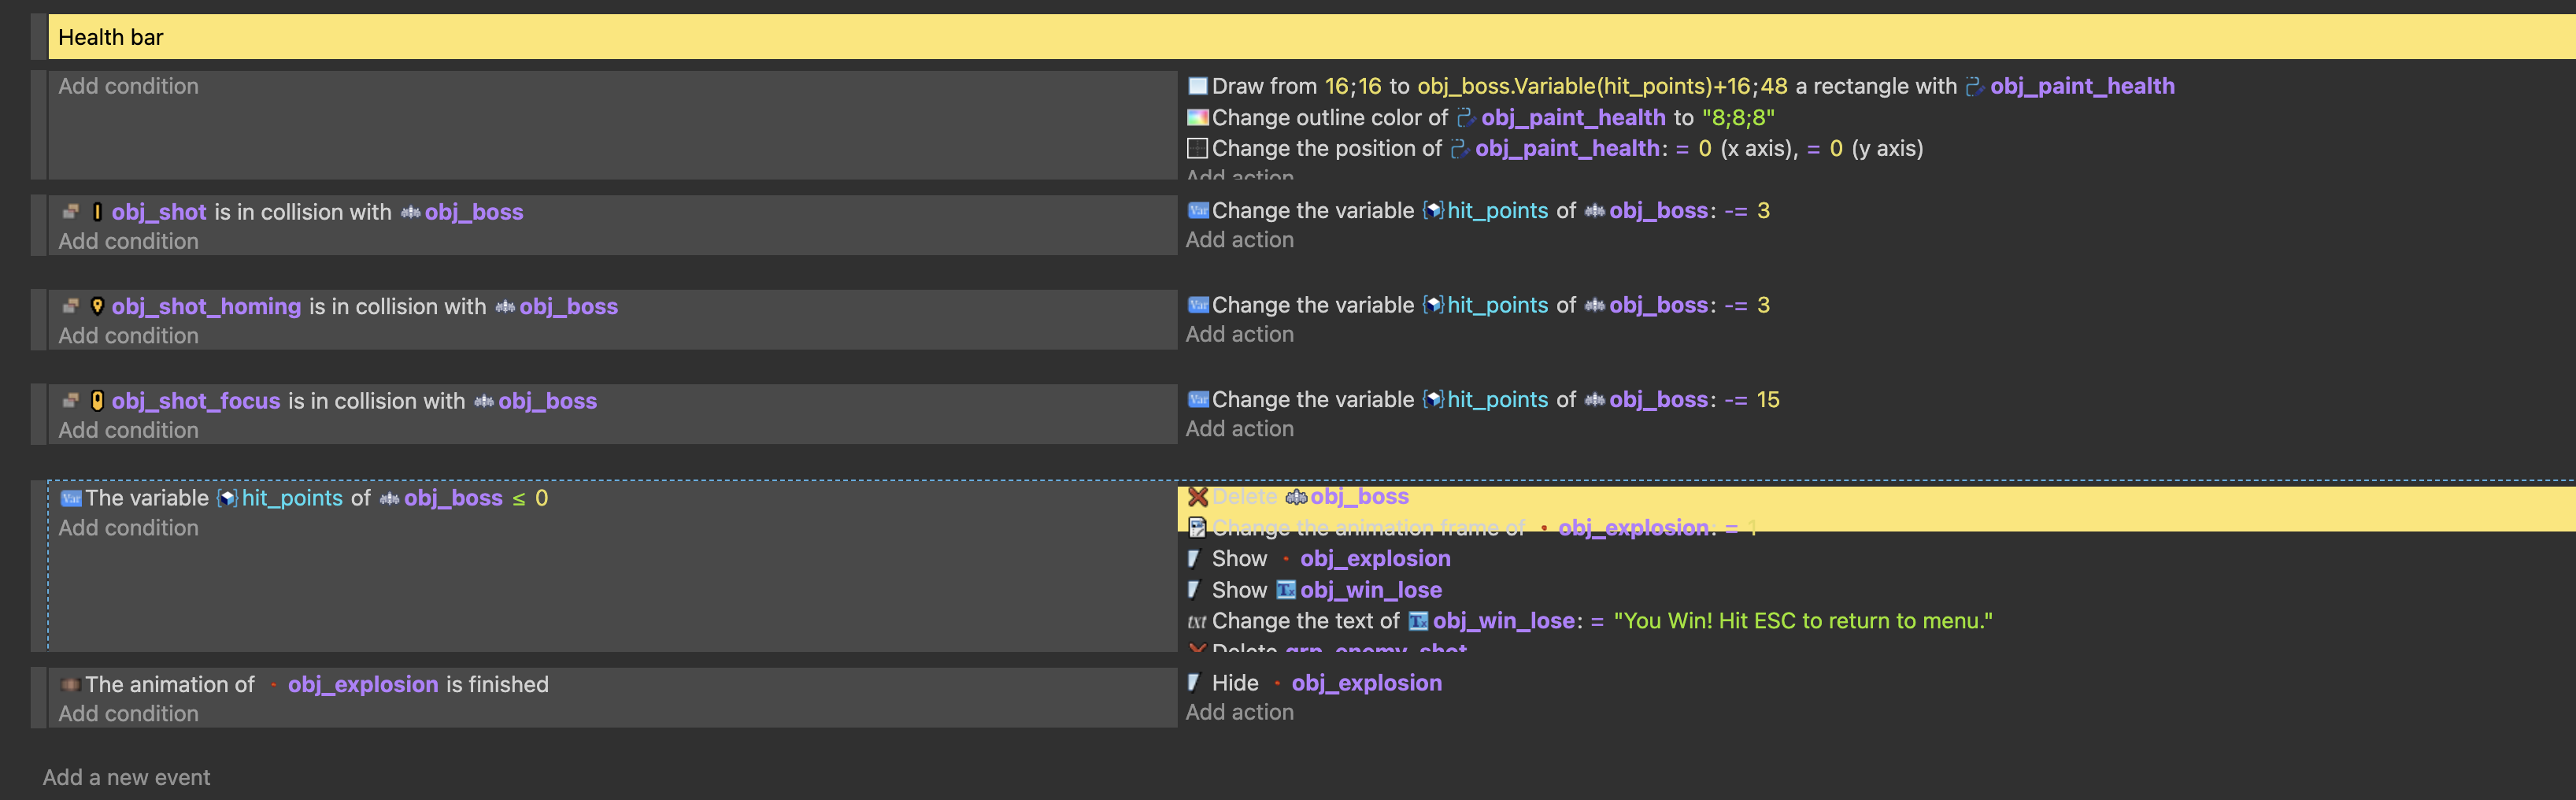Add condition under hit_points ≤ 0
Image resolution: width=2576 pixels, height=800 pixels.
(x=128, y=528)
